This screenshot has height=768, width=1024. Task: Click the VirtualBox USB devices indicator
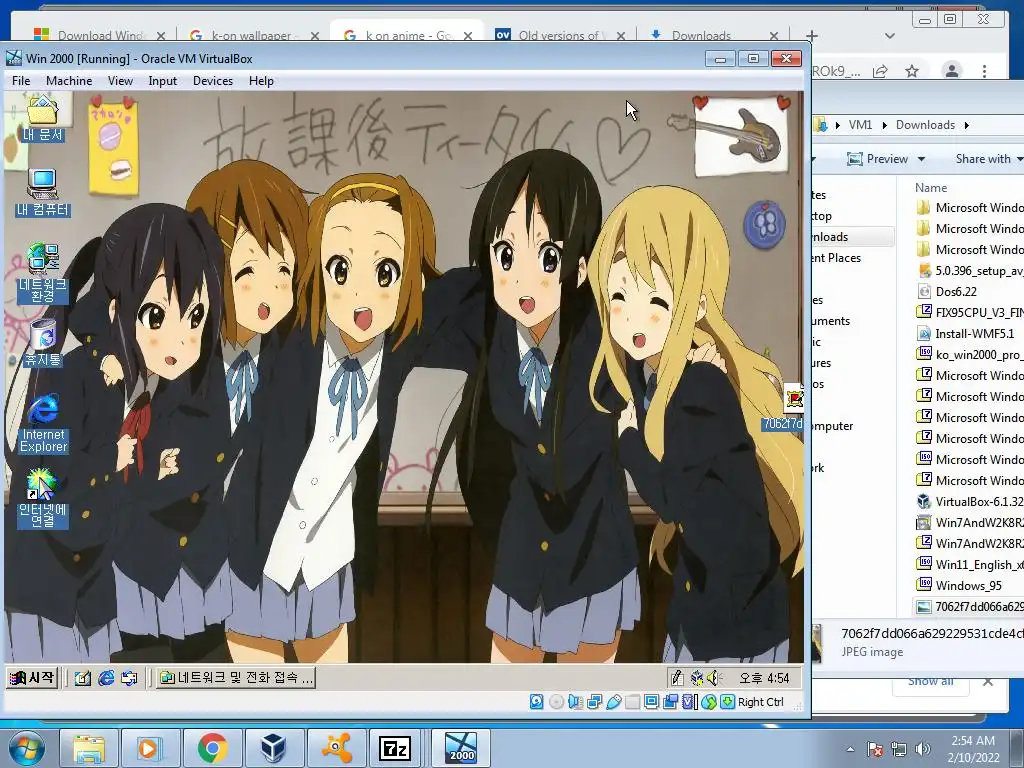pyautogui.click(x=614, y=702)
